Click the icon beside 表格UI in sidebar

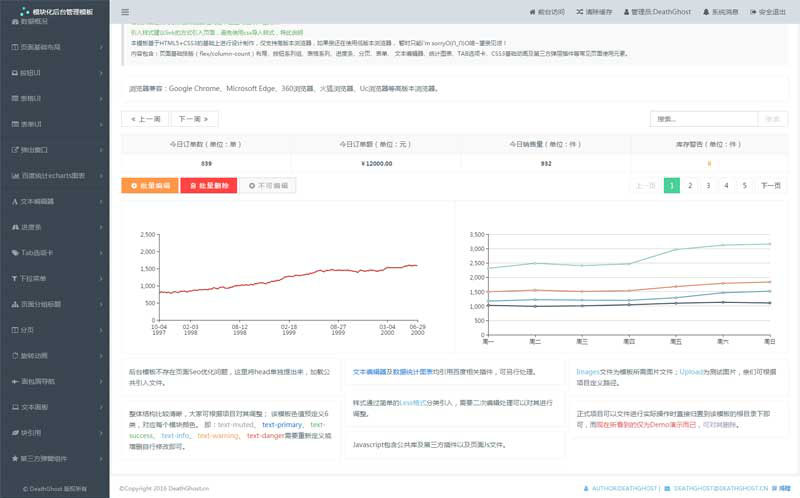[15, 98]
